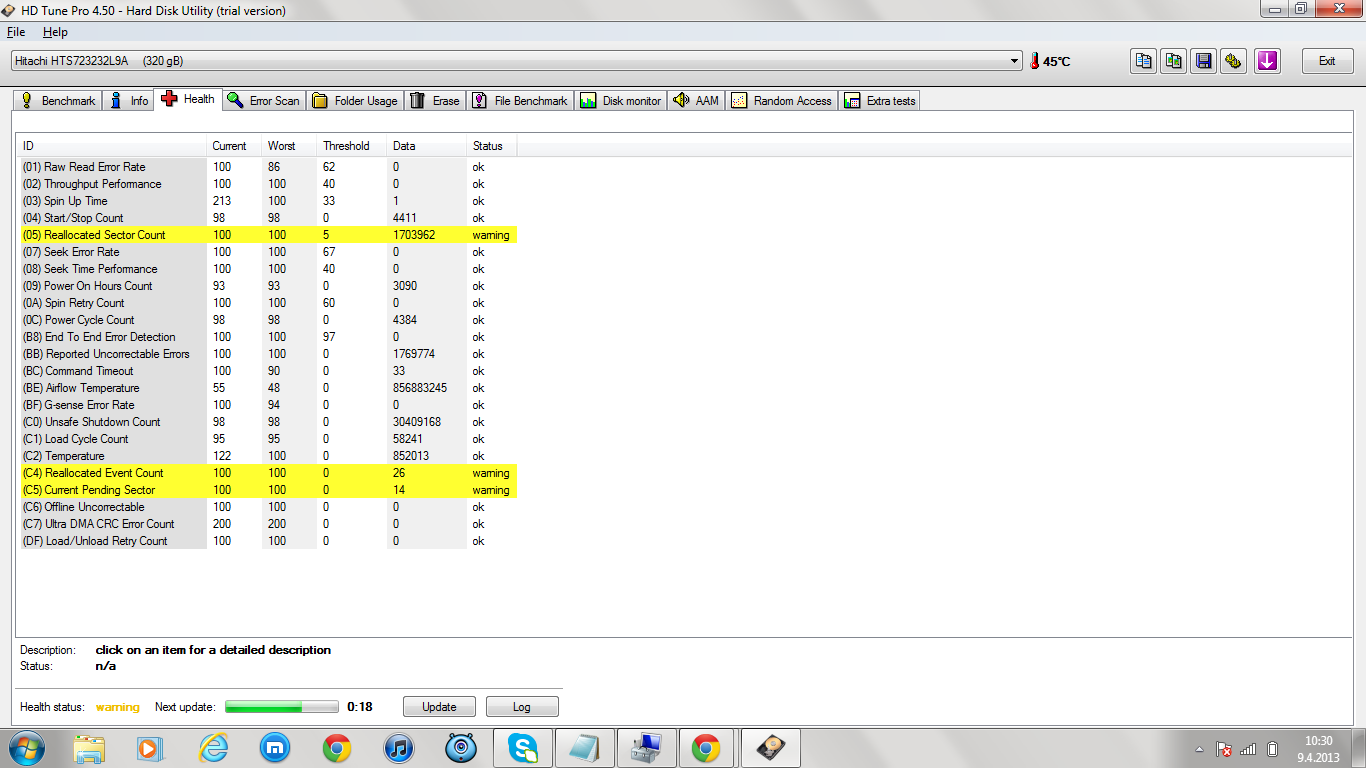Select the Current Pending Sector row
This screenshot has width=1366, height=768.
(268, 490)
